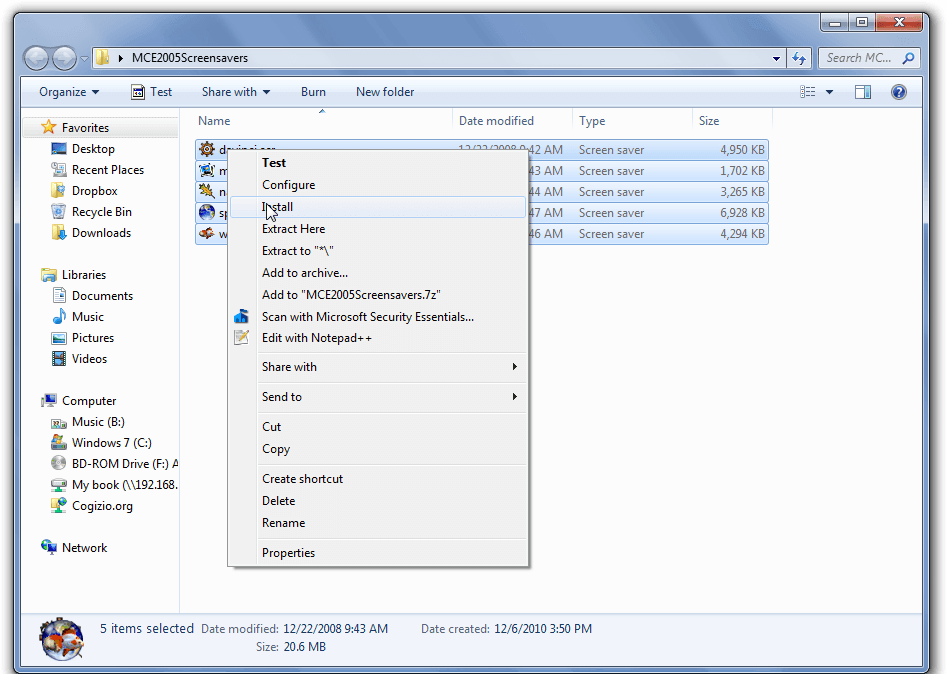947x674 pixels.
Task: Open the view options dropdown arrow
Action: pyautogui.click(x=829, y=92)
